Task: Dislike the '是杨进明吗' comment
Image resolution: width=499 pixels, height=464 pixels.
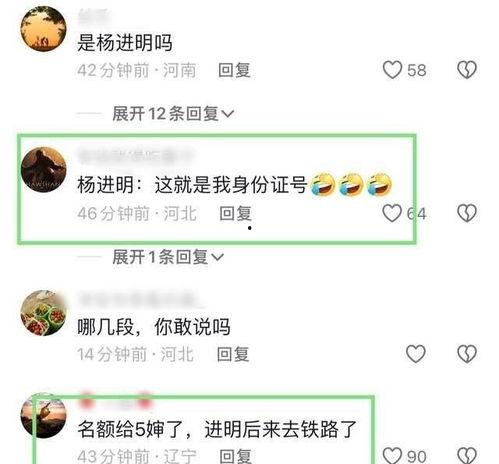Action: [x=467, y=70]
